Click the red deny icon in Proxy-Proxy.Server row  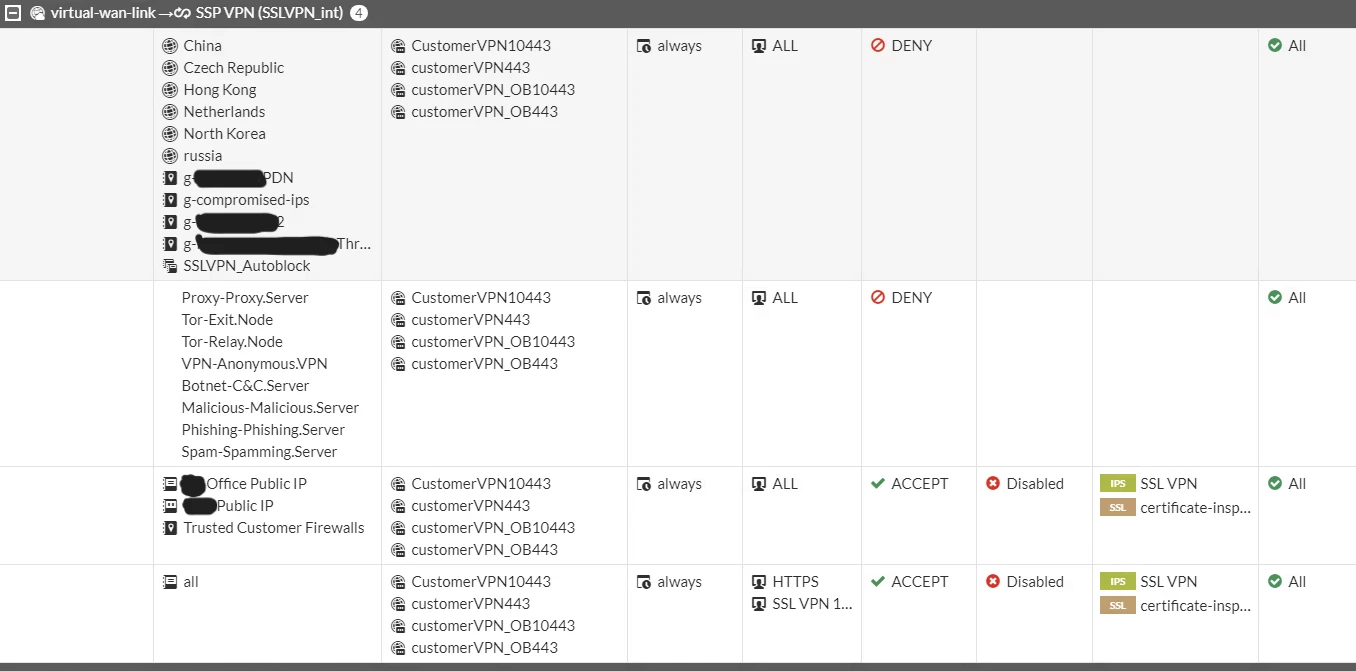click(x=878, y=298)
